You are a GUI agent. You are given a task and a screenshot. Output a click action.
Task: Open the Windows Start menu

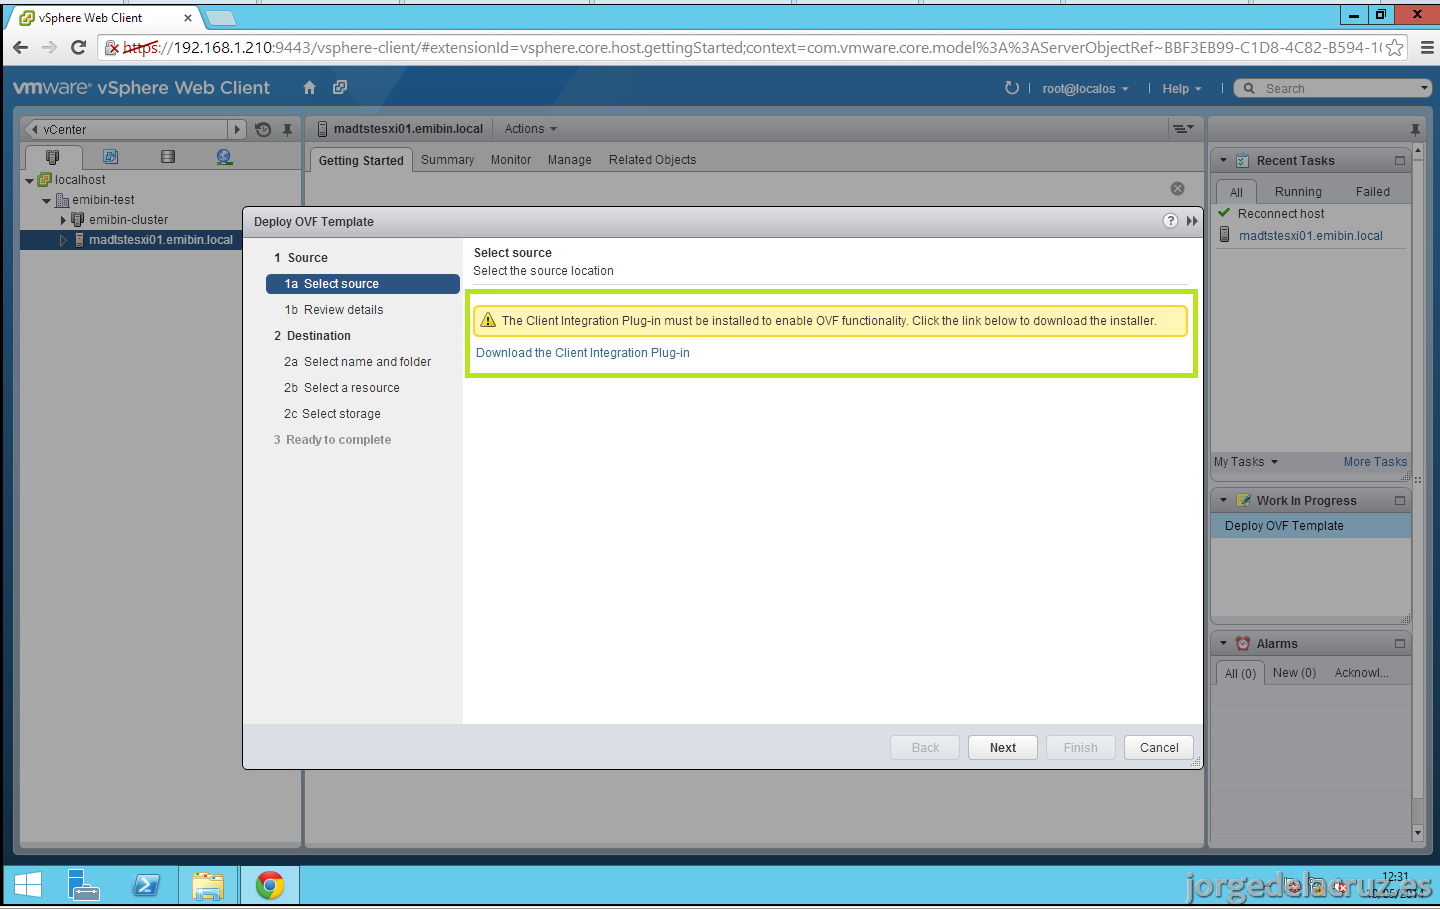pos(28,886)
